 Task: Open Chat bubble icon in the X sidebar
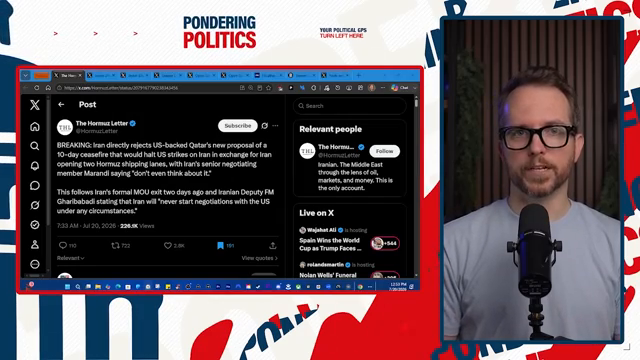point(35,185)
